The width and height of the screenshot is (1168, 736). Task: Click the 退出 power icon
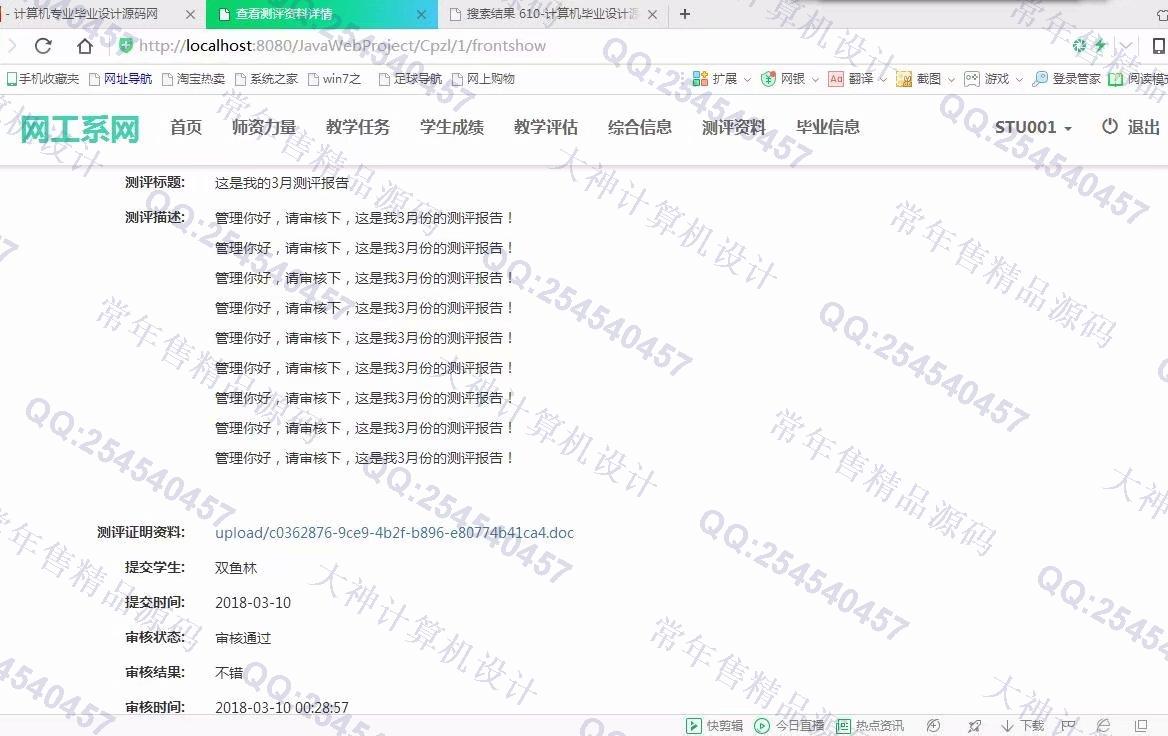1110,127
